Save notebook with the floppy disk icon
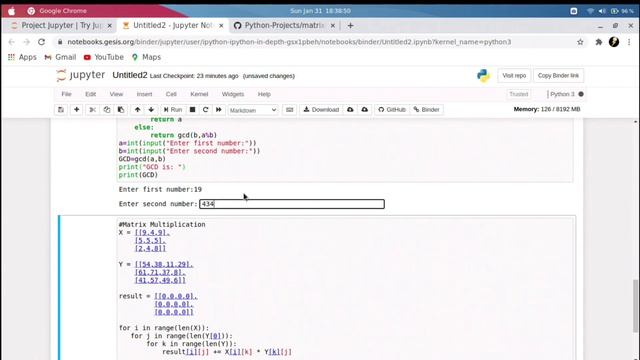The height and width of the screenshot is (360, 640). [x=61, y=110]
